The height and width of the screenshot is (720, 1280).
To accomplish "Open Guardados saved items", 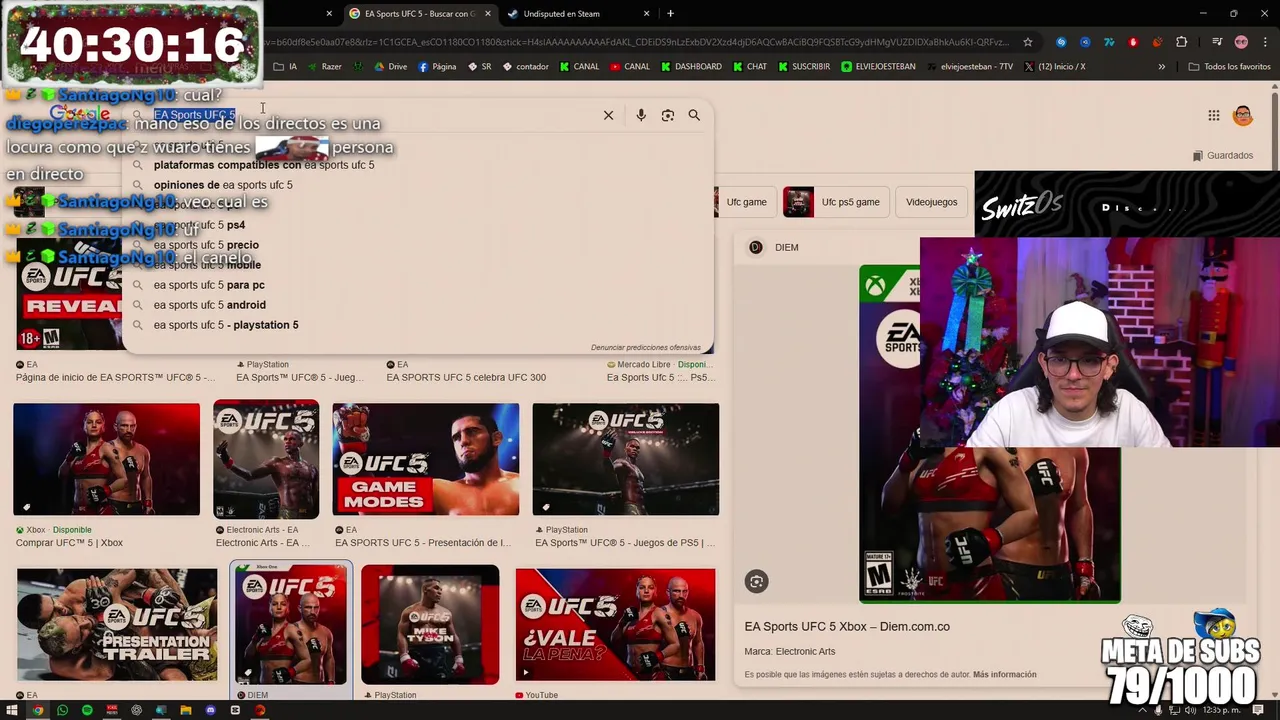I will (x=1223, y=156).
